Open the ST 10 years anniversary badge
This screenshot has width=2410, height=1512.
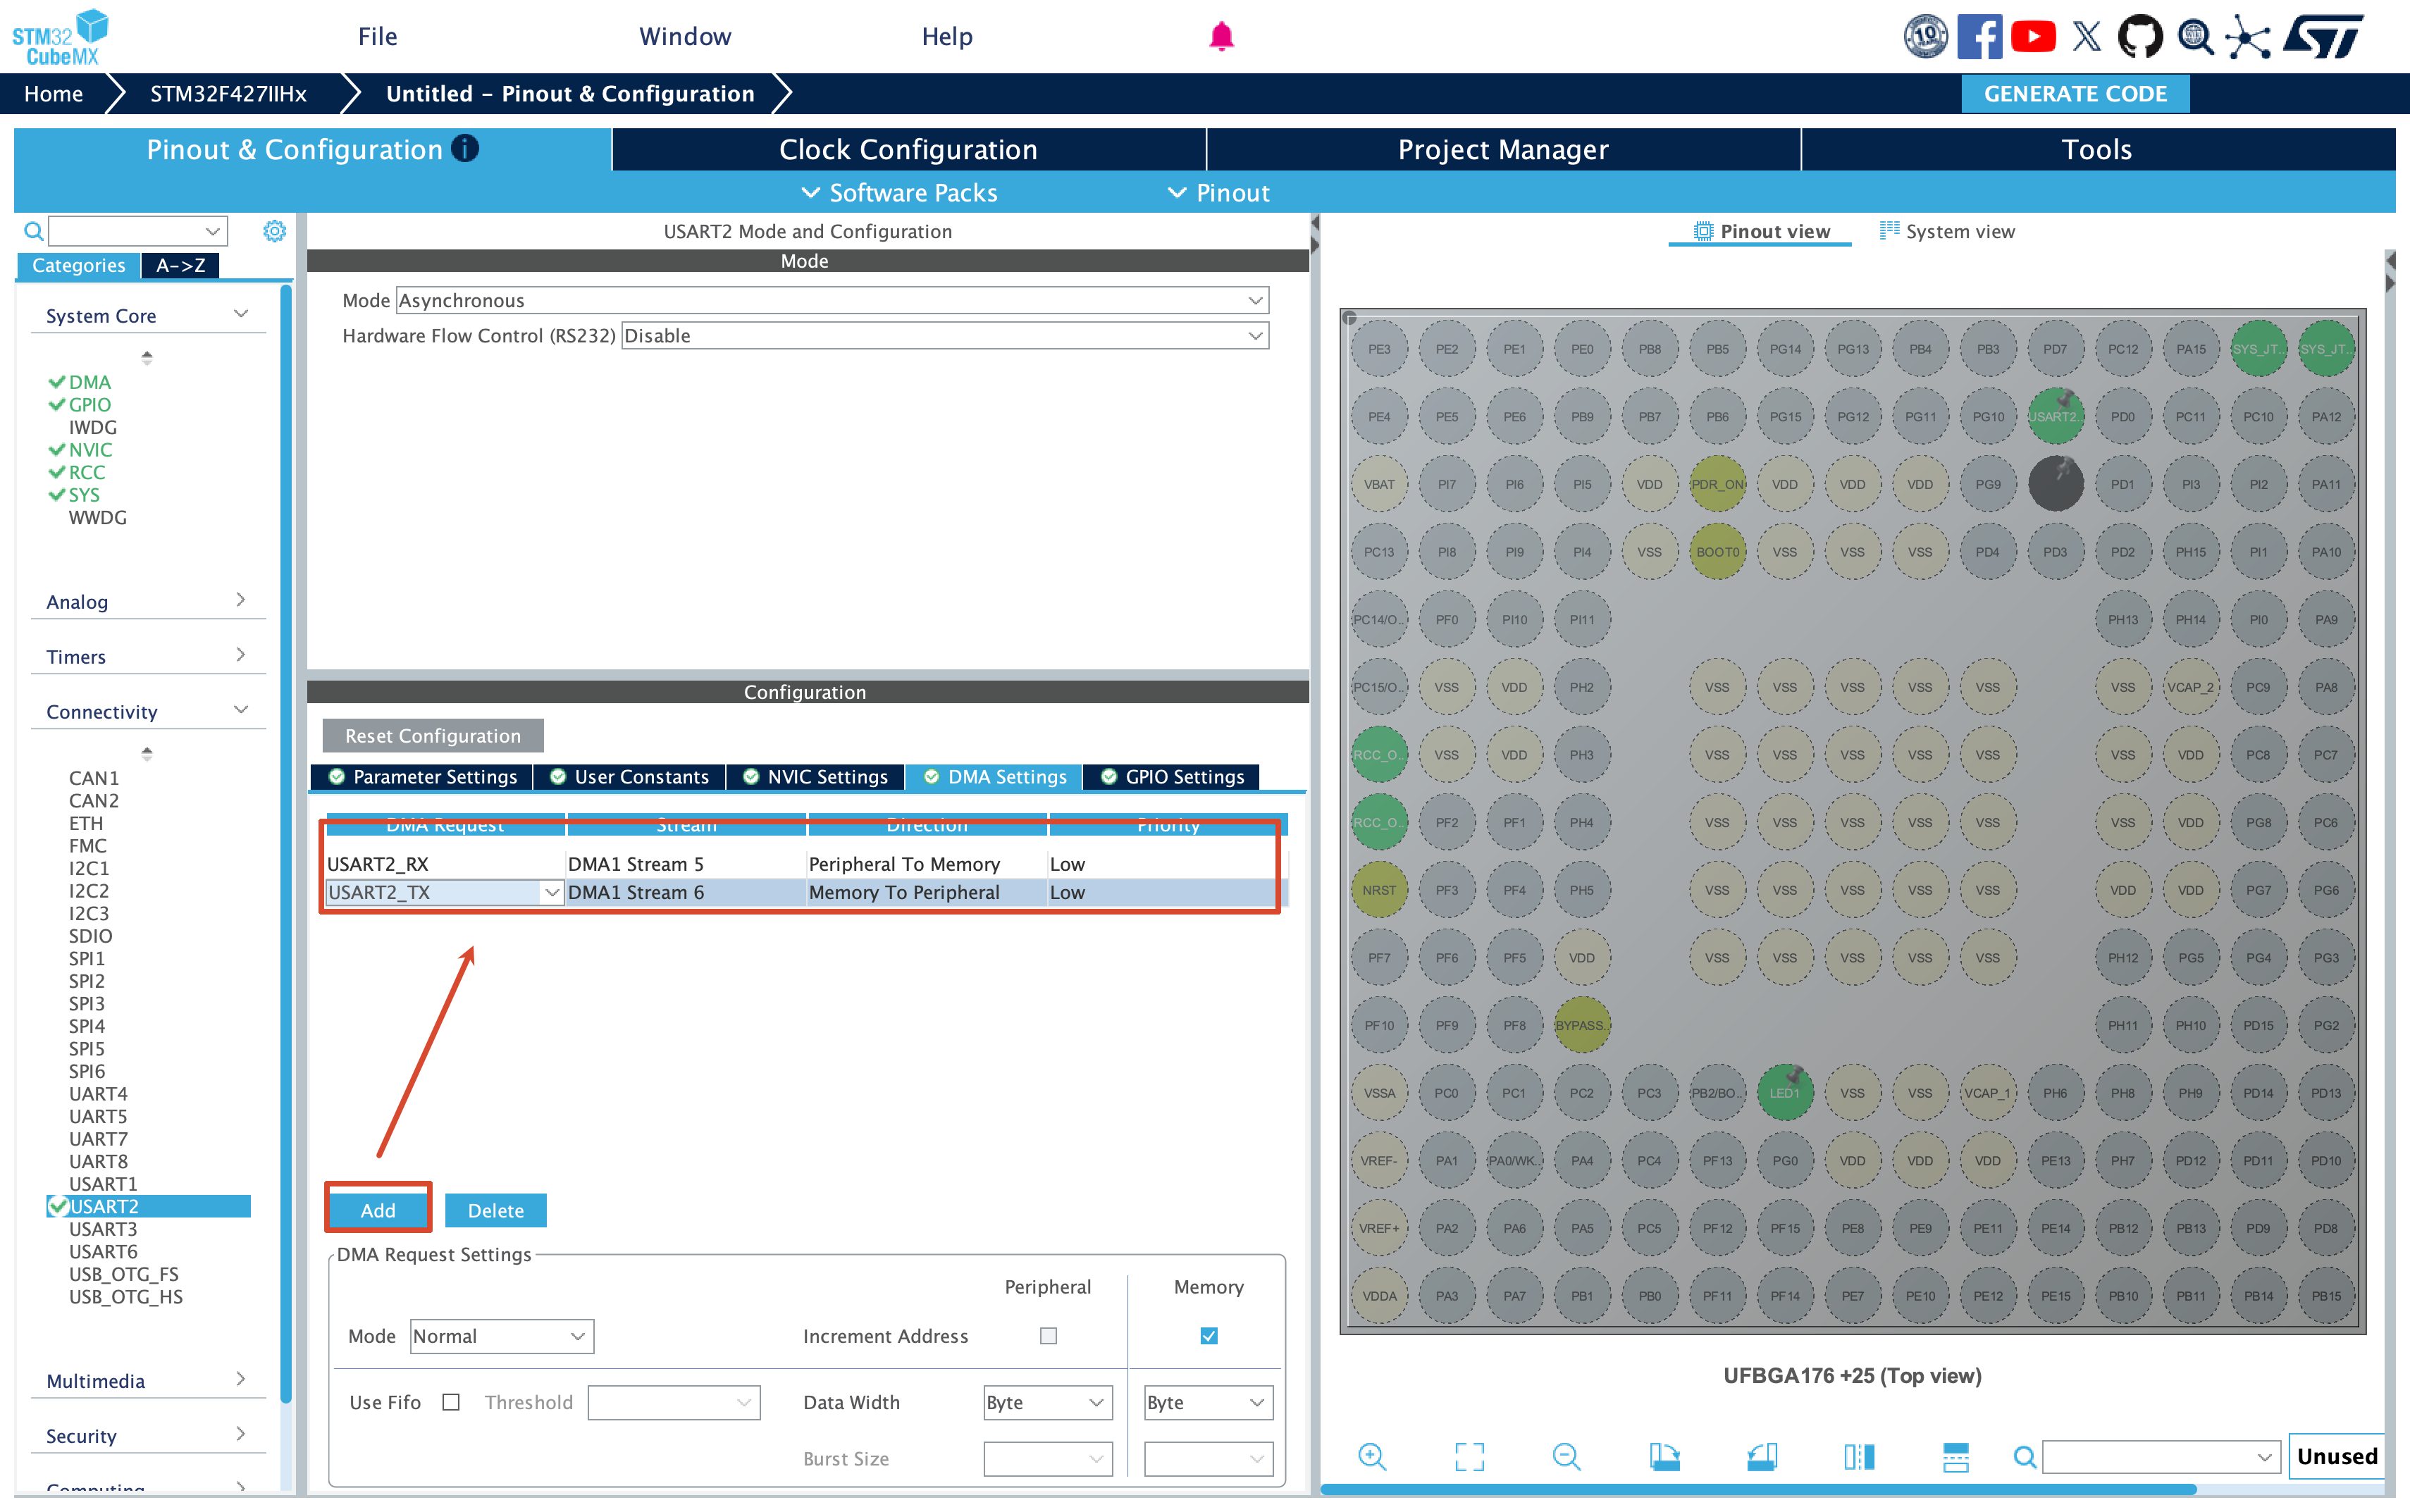coord(1925,37)
